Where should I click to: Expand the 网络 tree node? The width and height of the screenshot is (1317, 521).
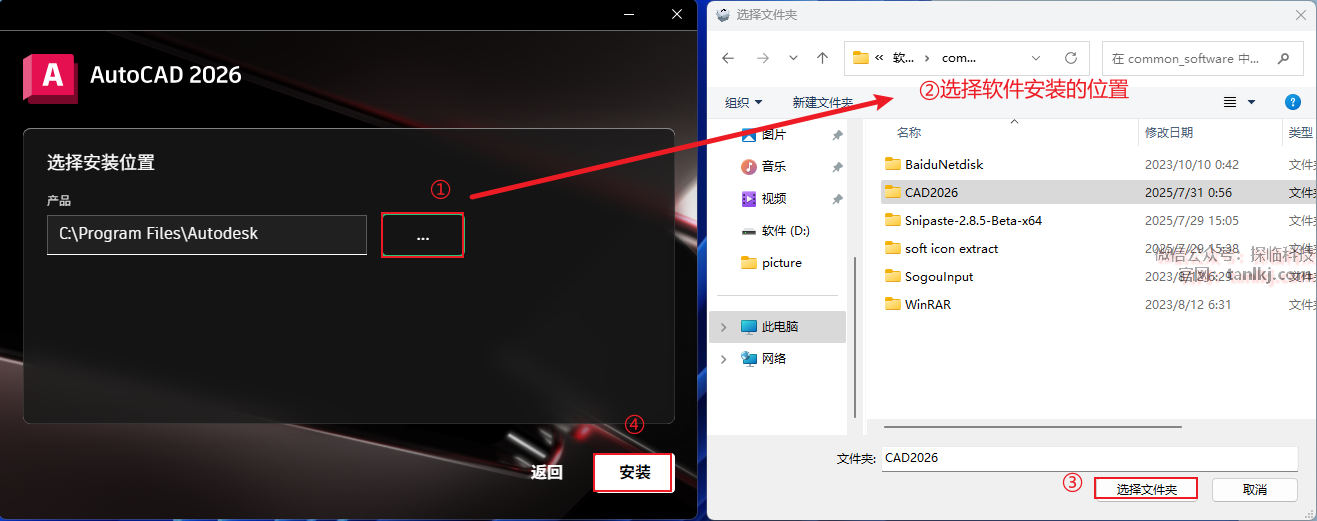[x=724, y=359]
